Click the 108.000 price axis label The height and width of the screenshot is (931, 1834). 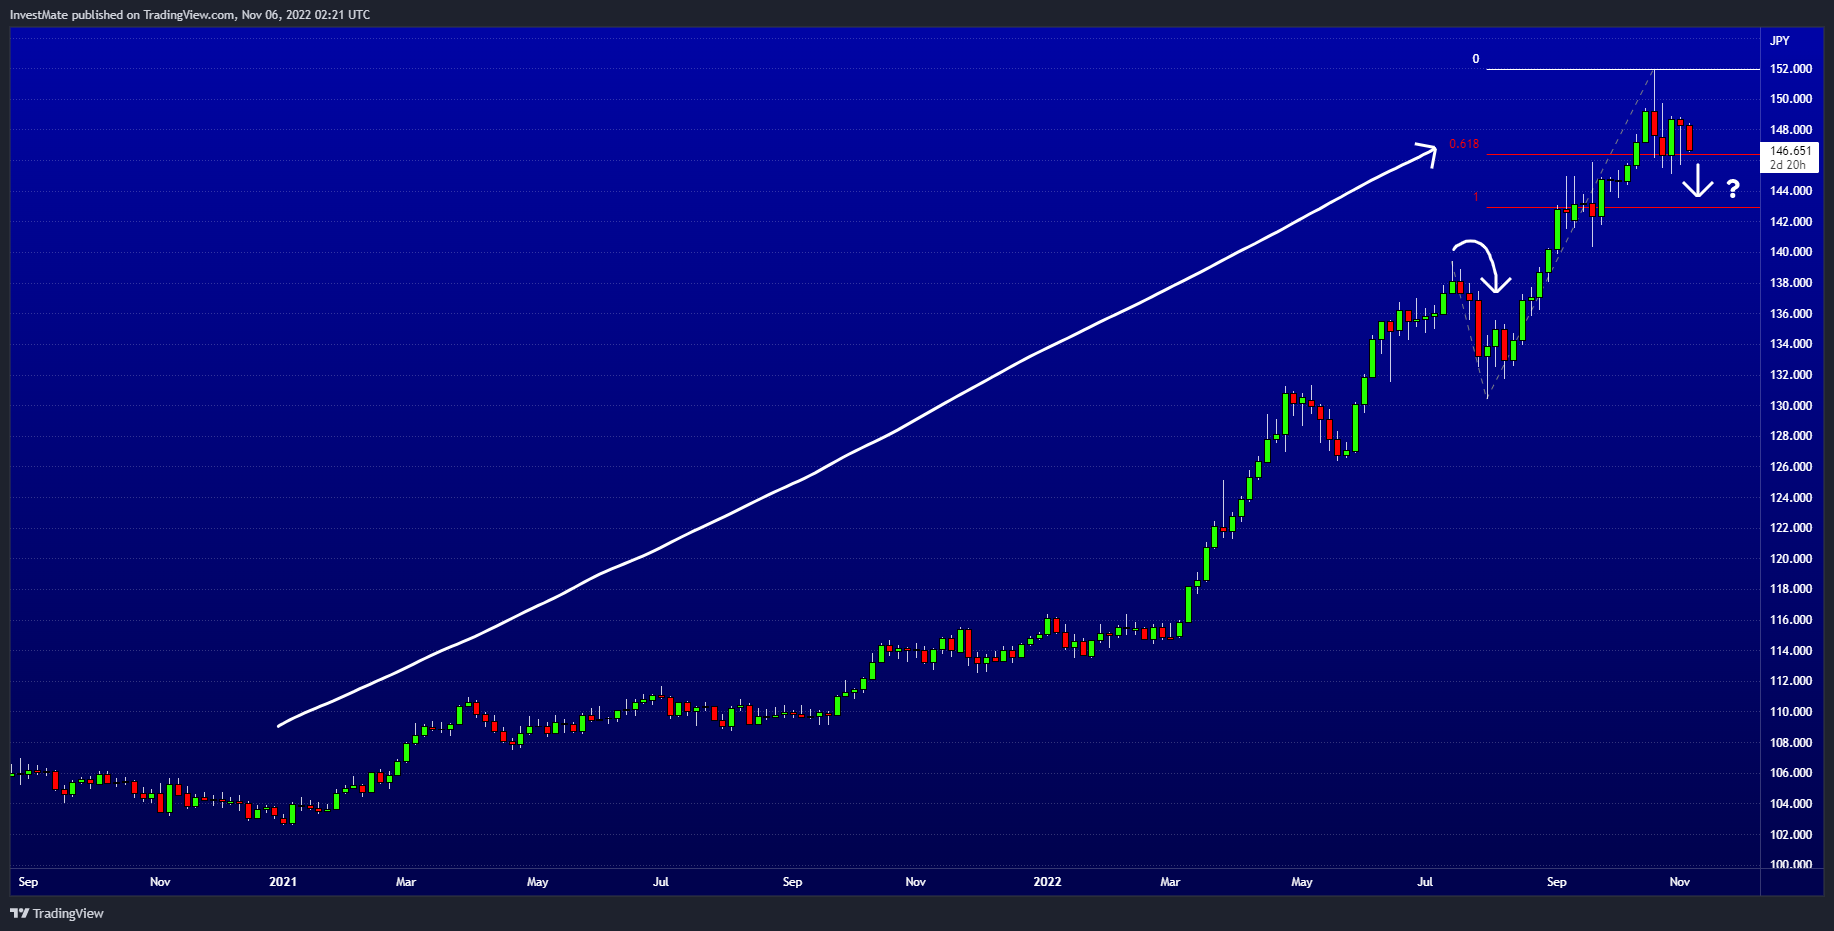click(x=1791, y=743)
